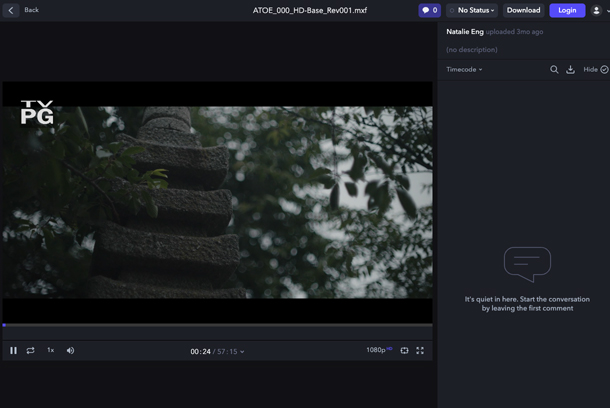
Task: Search comments with magnifier icon
Action: (554, 70)
